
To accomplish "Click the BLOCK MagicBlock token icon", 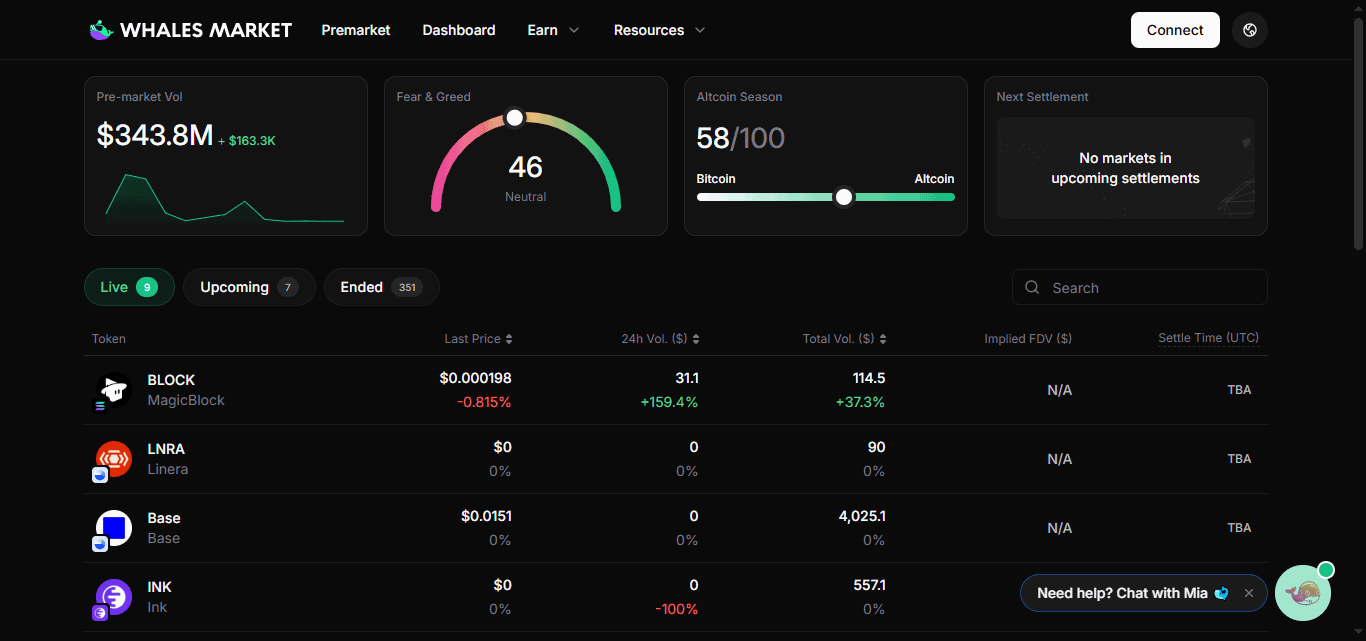I will pyautogui.click(x=113, y=390).
